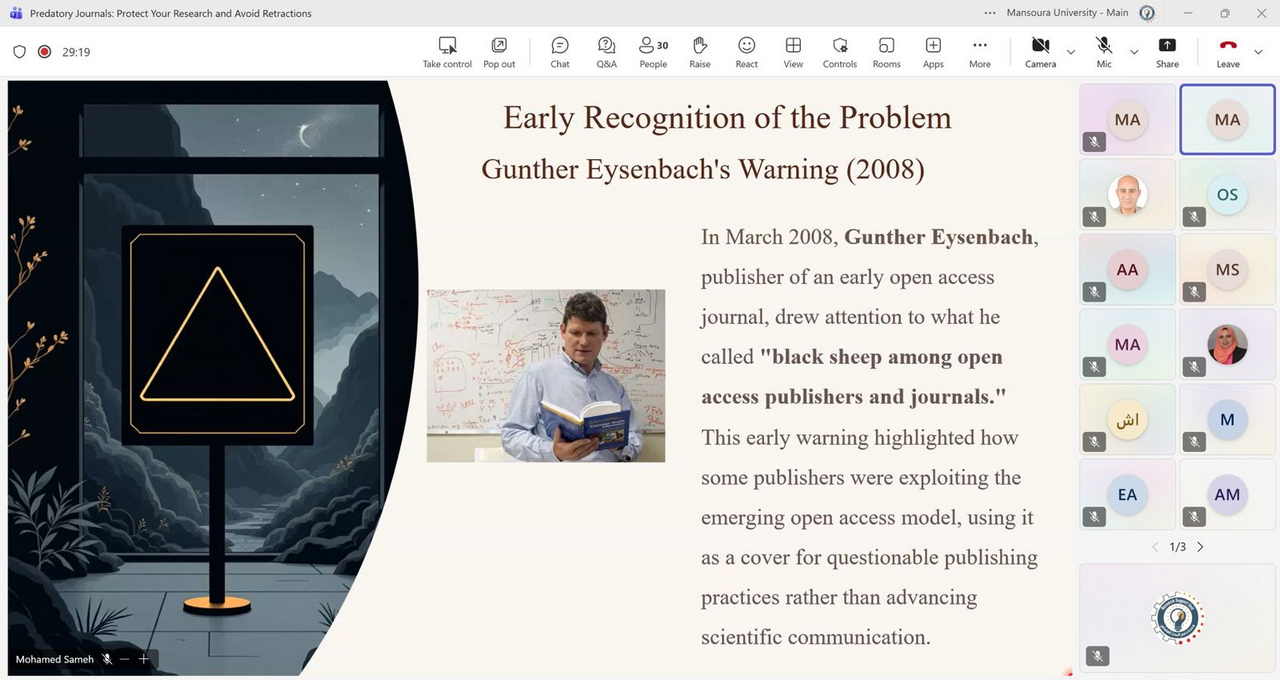Image resolution: width=1280 pixels, height=680 pixels.
Task: Open the Q&A panel
Action: (606, 52)
